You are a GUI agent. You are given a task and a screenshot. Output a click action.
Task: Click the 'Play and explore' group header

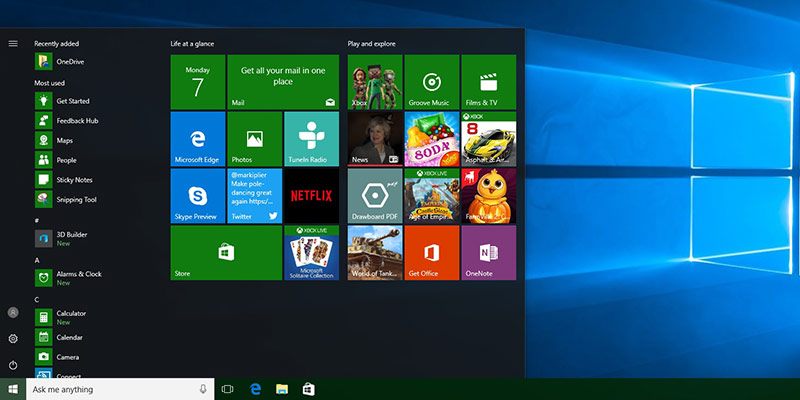371,44
